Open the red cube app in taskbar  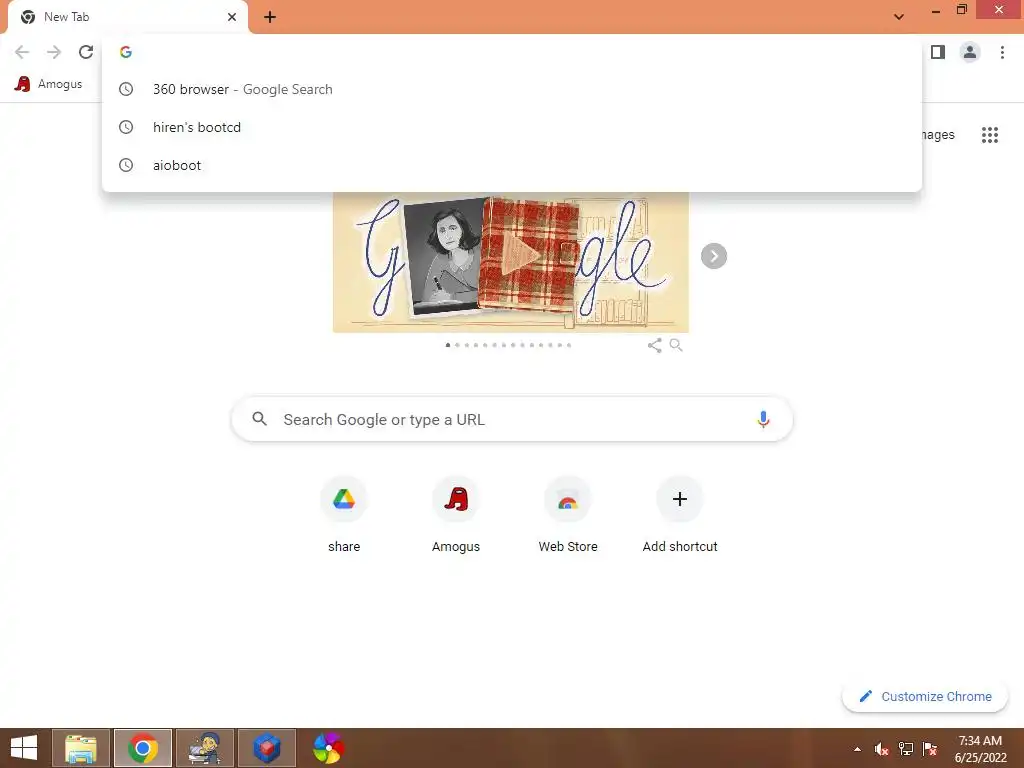(x=266, y=748)
